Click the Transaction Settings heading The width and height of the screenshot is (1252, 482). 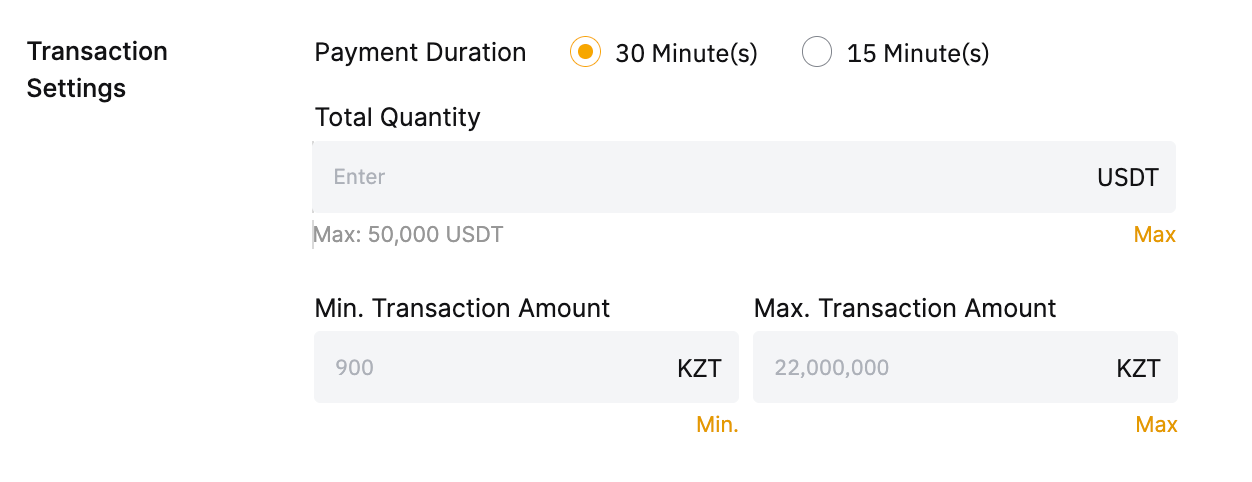(x=96, y=70)
